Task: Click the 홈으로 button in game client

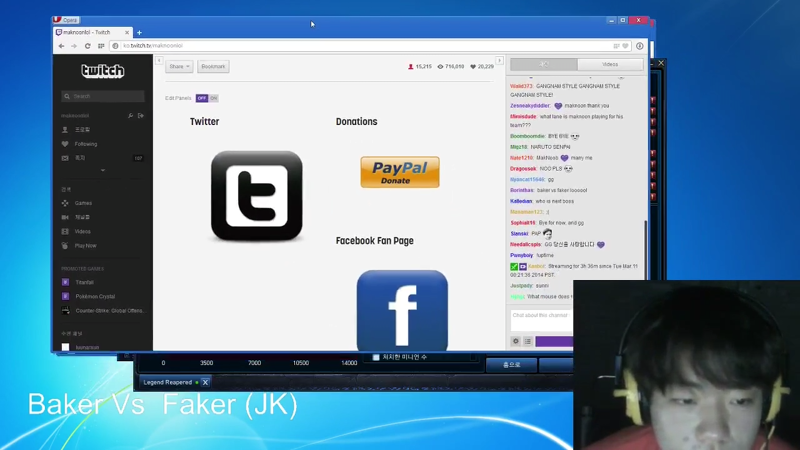Action: 512,365
